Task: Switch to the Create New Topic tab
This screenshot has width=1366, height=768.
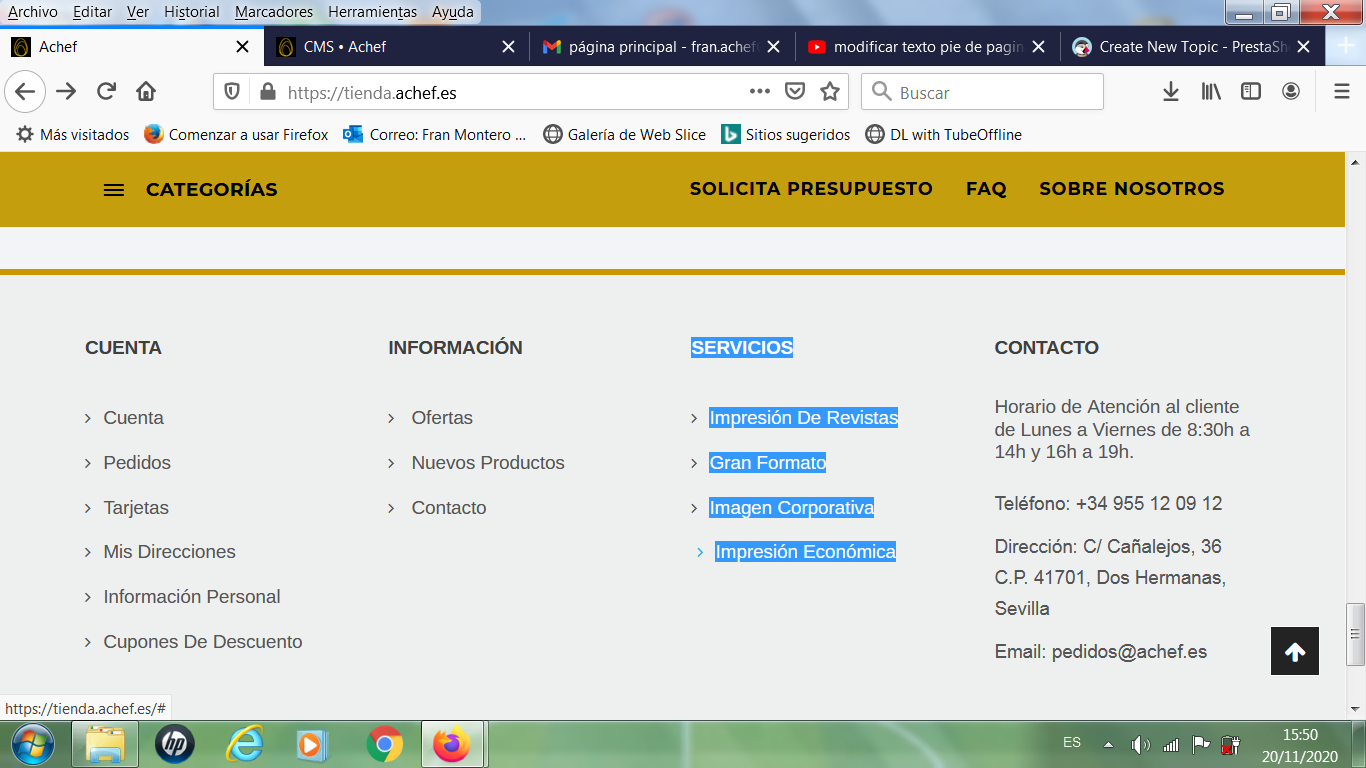Action: tap(1192, 47)
